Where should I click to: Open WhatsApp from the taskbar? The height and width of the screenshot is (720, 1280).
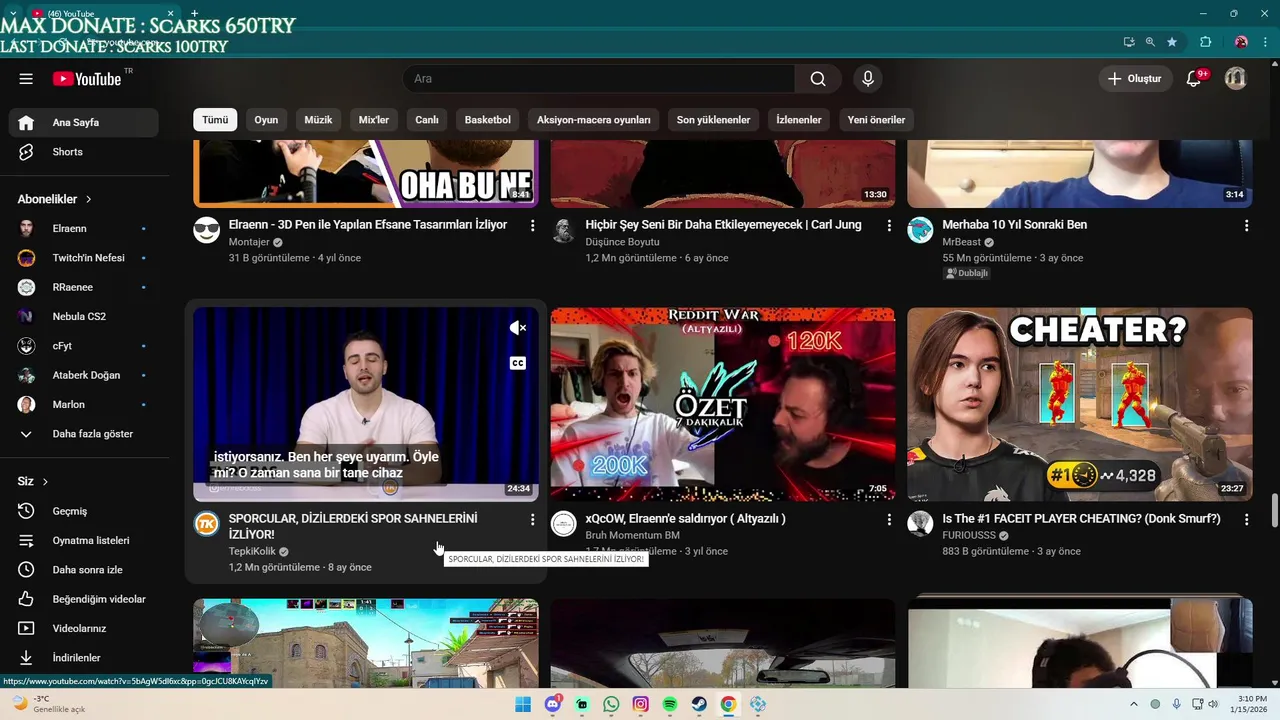pos(611,704)
